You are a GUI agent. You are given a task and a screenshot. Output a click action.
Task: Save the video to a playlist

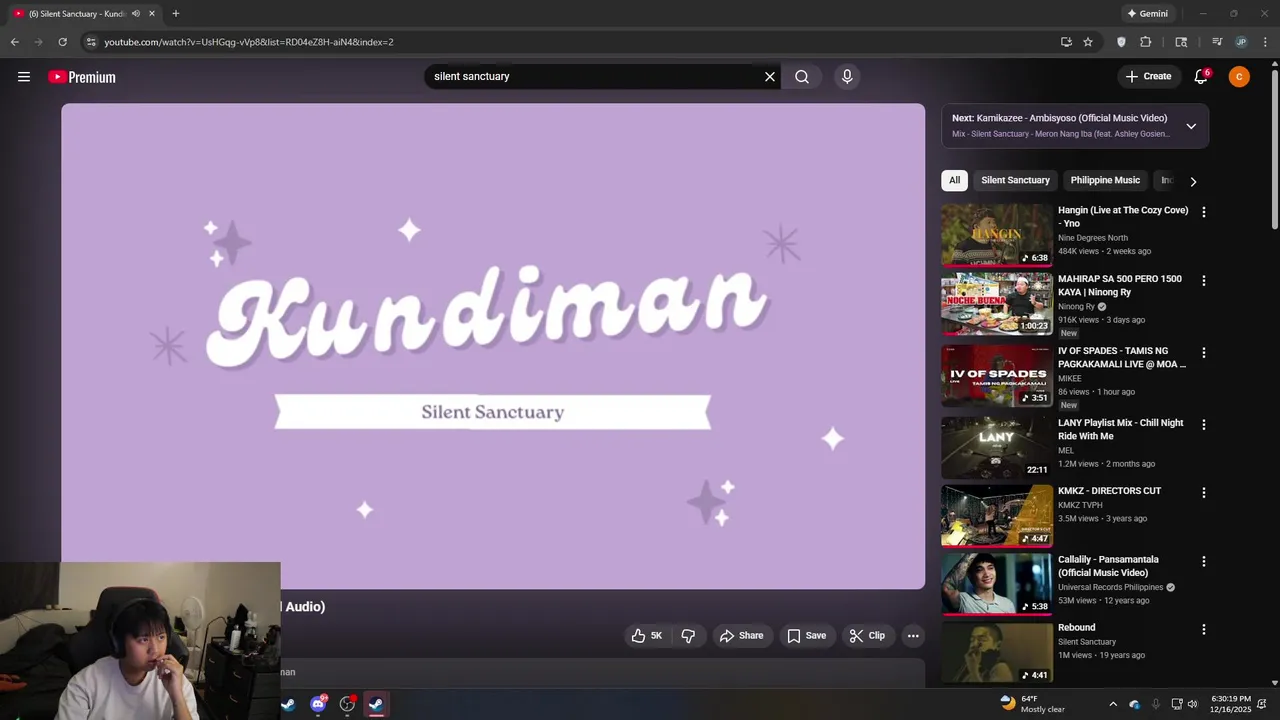pos(806,636)
